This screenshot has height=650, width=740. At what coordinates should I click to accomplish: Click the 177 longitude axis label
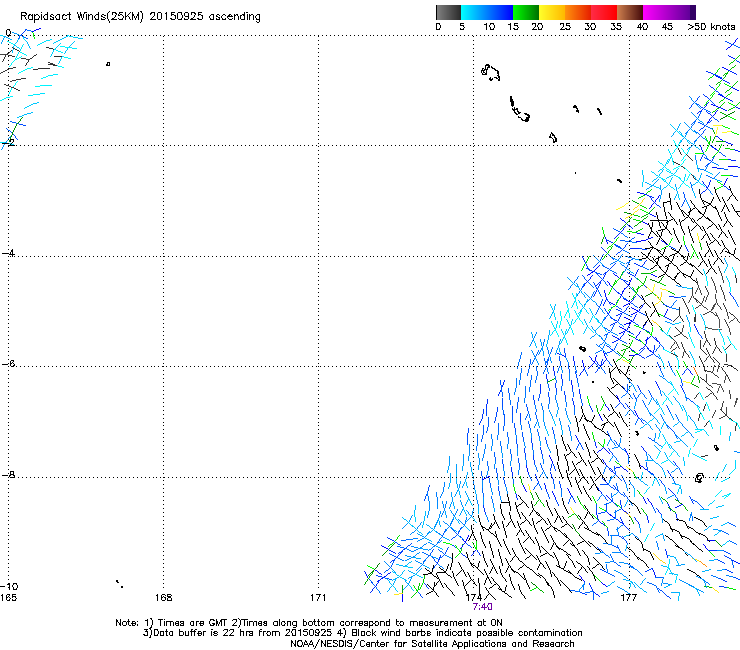629,598
